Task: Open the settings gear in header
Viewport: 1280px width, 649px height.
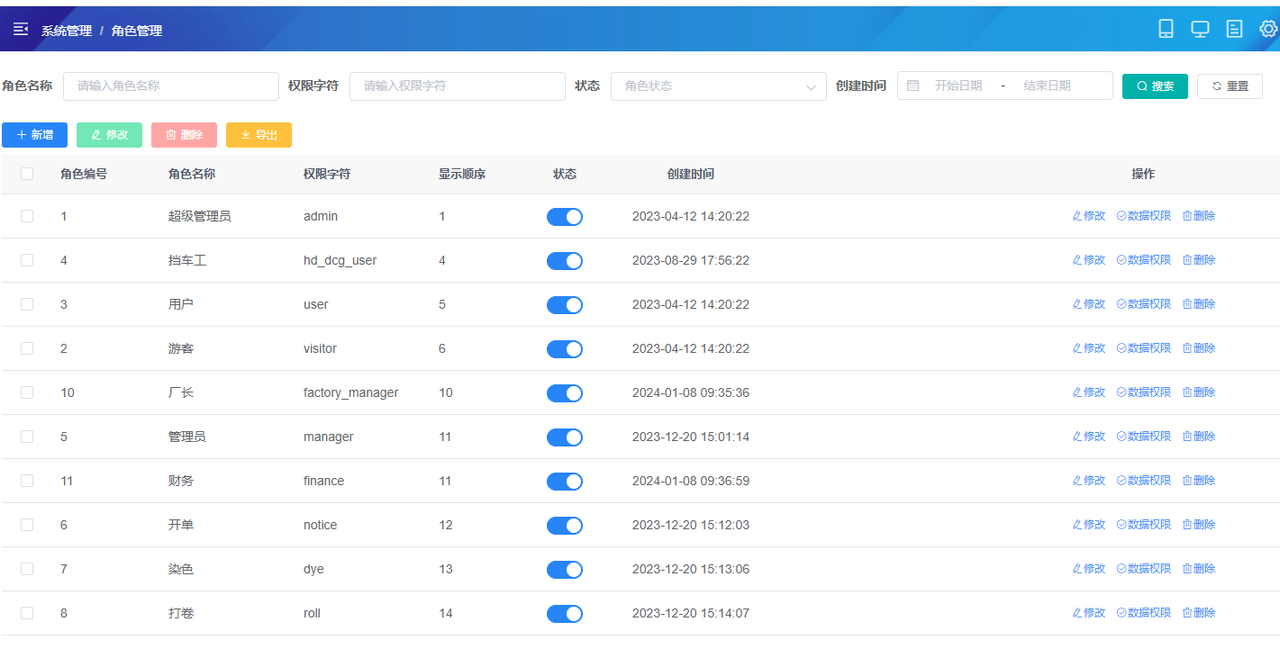Action: (x=1269, y=29)
